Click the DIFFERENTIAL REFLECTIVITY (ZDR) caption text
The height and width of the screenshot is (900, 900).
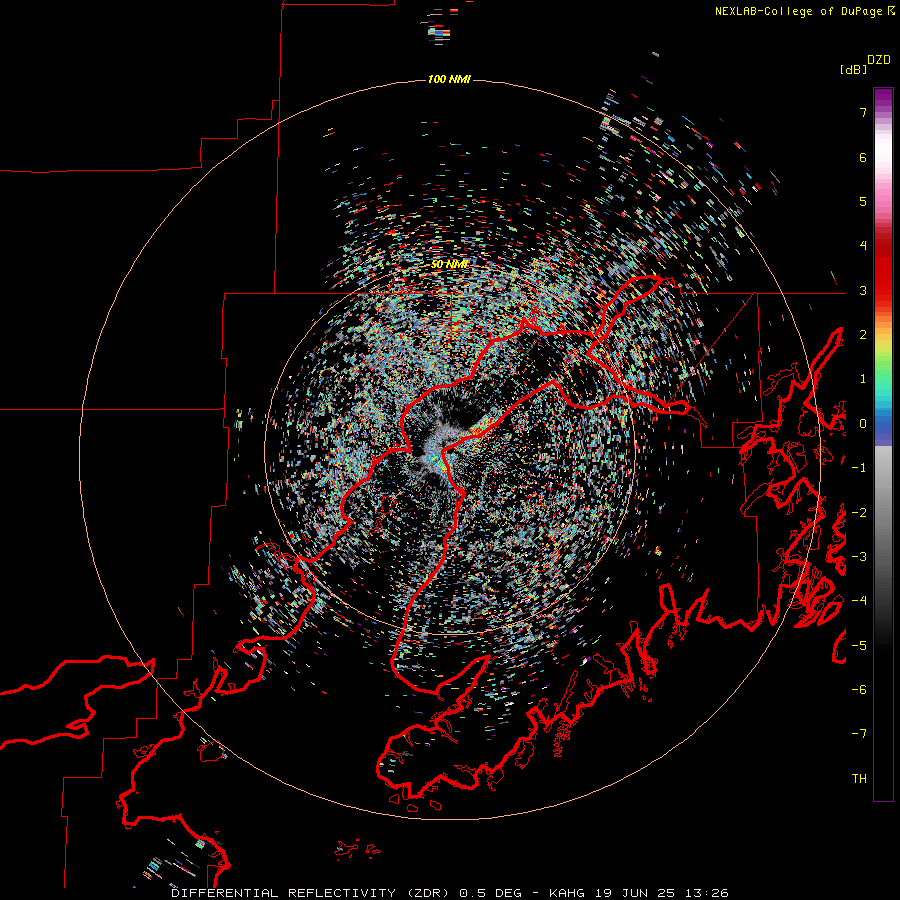[312, 893]
